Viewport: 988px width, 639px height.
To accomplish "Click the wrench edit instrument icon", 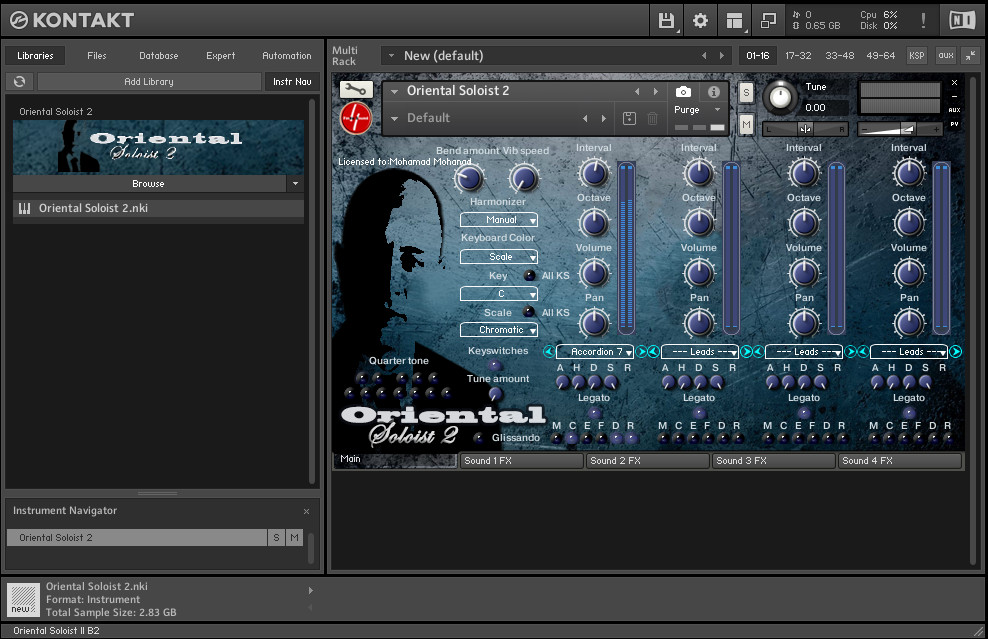I will coord(356,89).
